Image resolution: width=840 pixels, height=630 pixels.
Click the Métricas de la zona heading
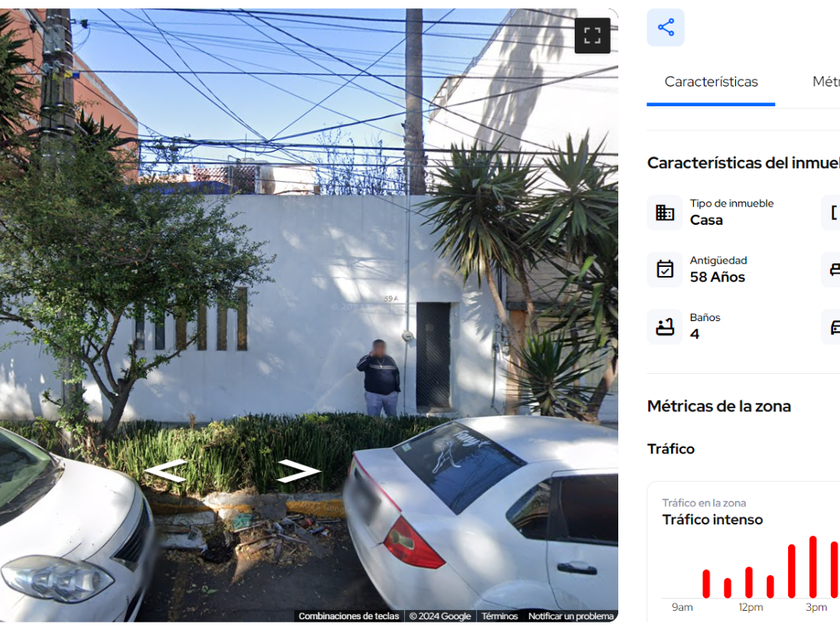(719, 406)
